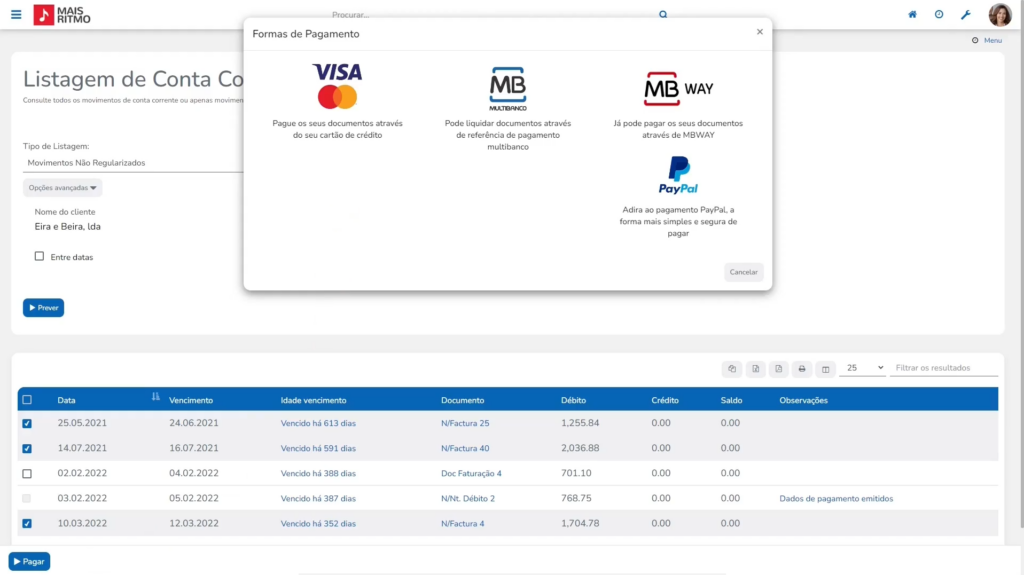Enable the Entre datas checkbox
This screenshot has height=575, width=1024.
point(39,256)
